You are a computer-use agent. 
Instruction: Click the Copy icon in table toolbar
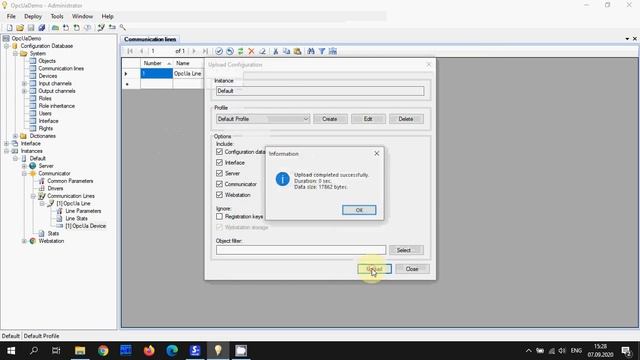pos(287,51)
